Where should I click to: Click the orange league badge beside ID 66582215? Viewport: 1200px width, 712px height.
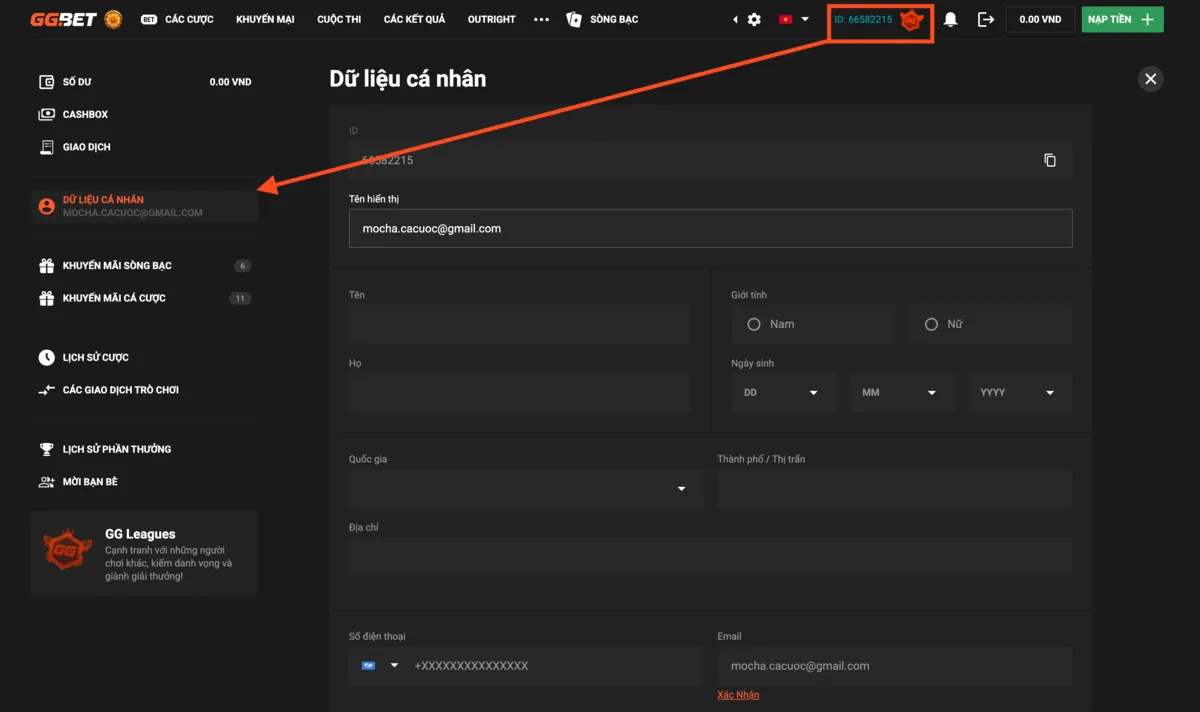point(910,20)
